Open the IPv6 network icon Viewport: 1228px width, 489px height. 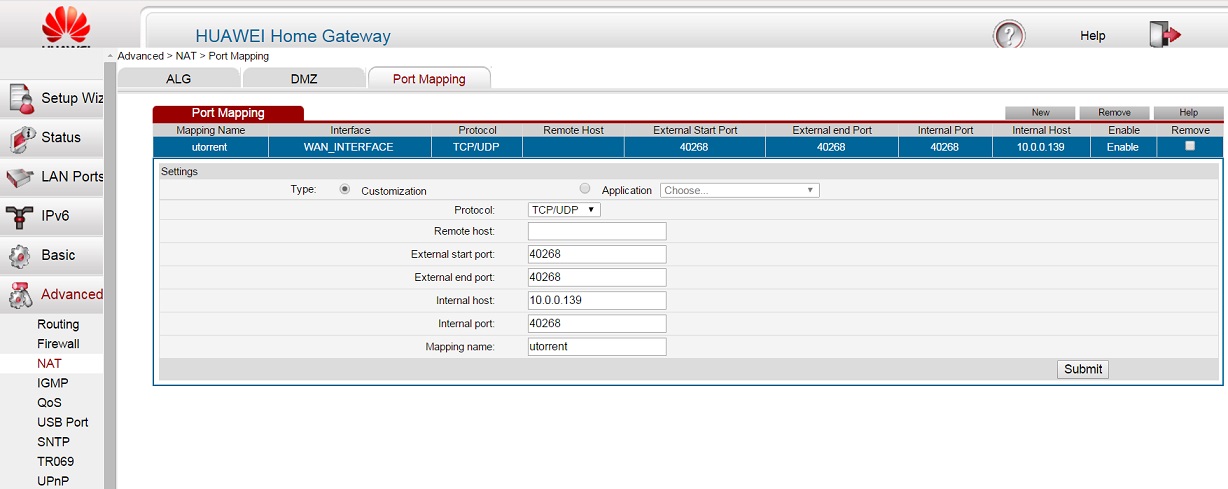[x=20, y=216]
